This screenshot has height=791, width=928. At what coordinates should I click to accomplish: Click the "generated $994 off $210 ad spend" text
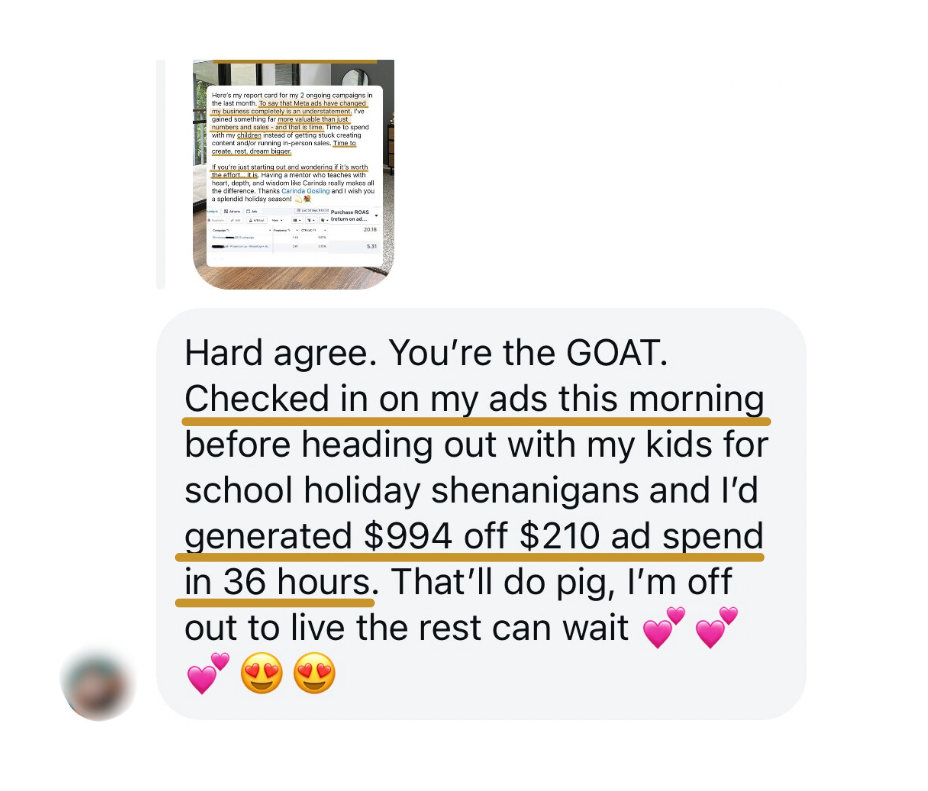point(474,536)
